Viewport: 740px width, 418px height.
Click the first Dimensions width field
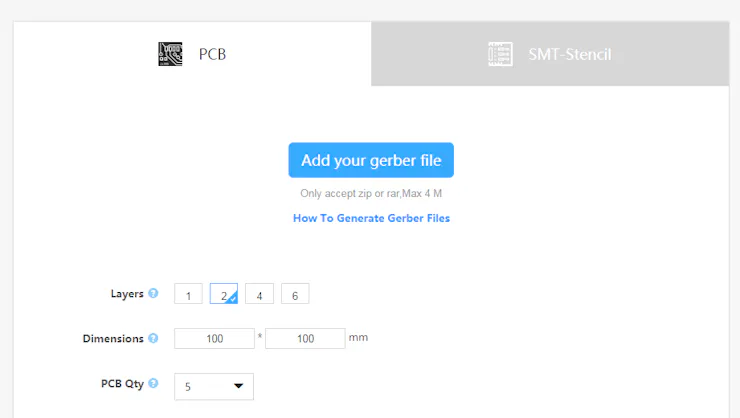(x=214, y=339)
